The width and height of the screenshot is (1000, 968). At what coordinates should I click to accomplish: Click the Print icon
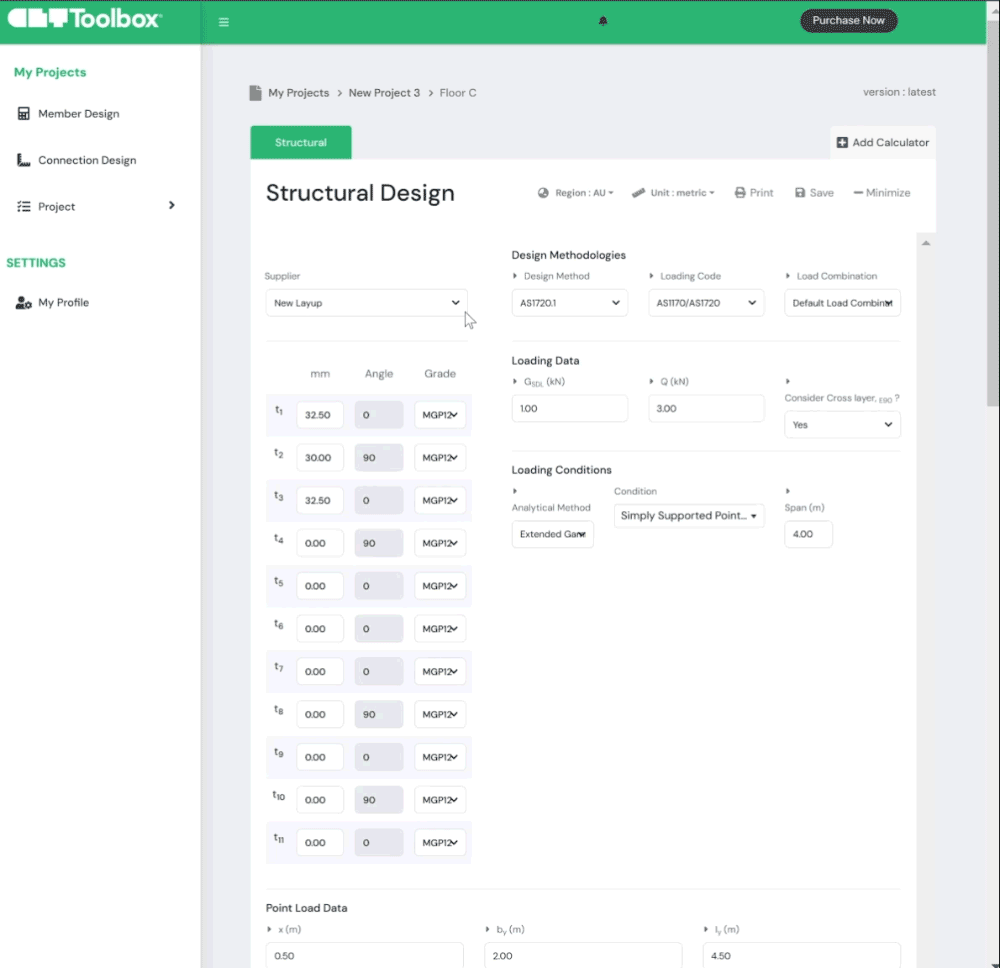(740, 193)
